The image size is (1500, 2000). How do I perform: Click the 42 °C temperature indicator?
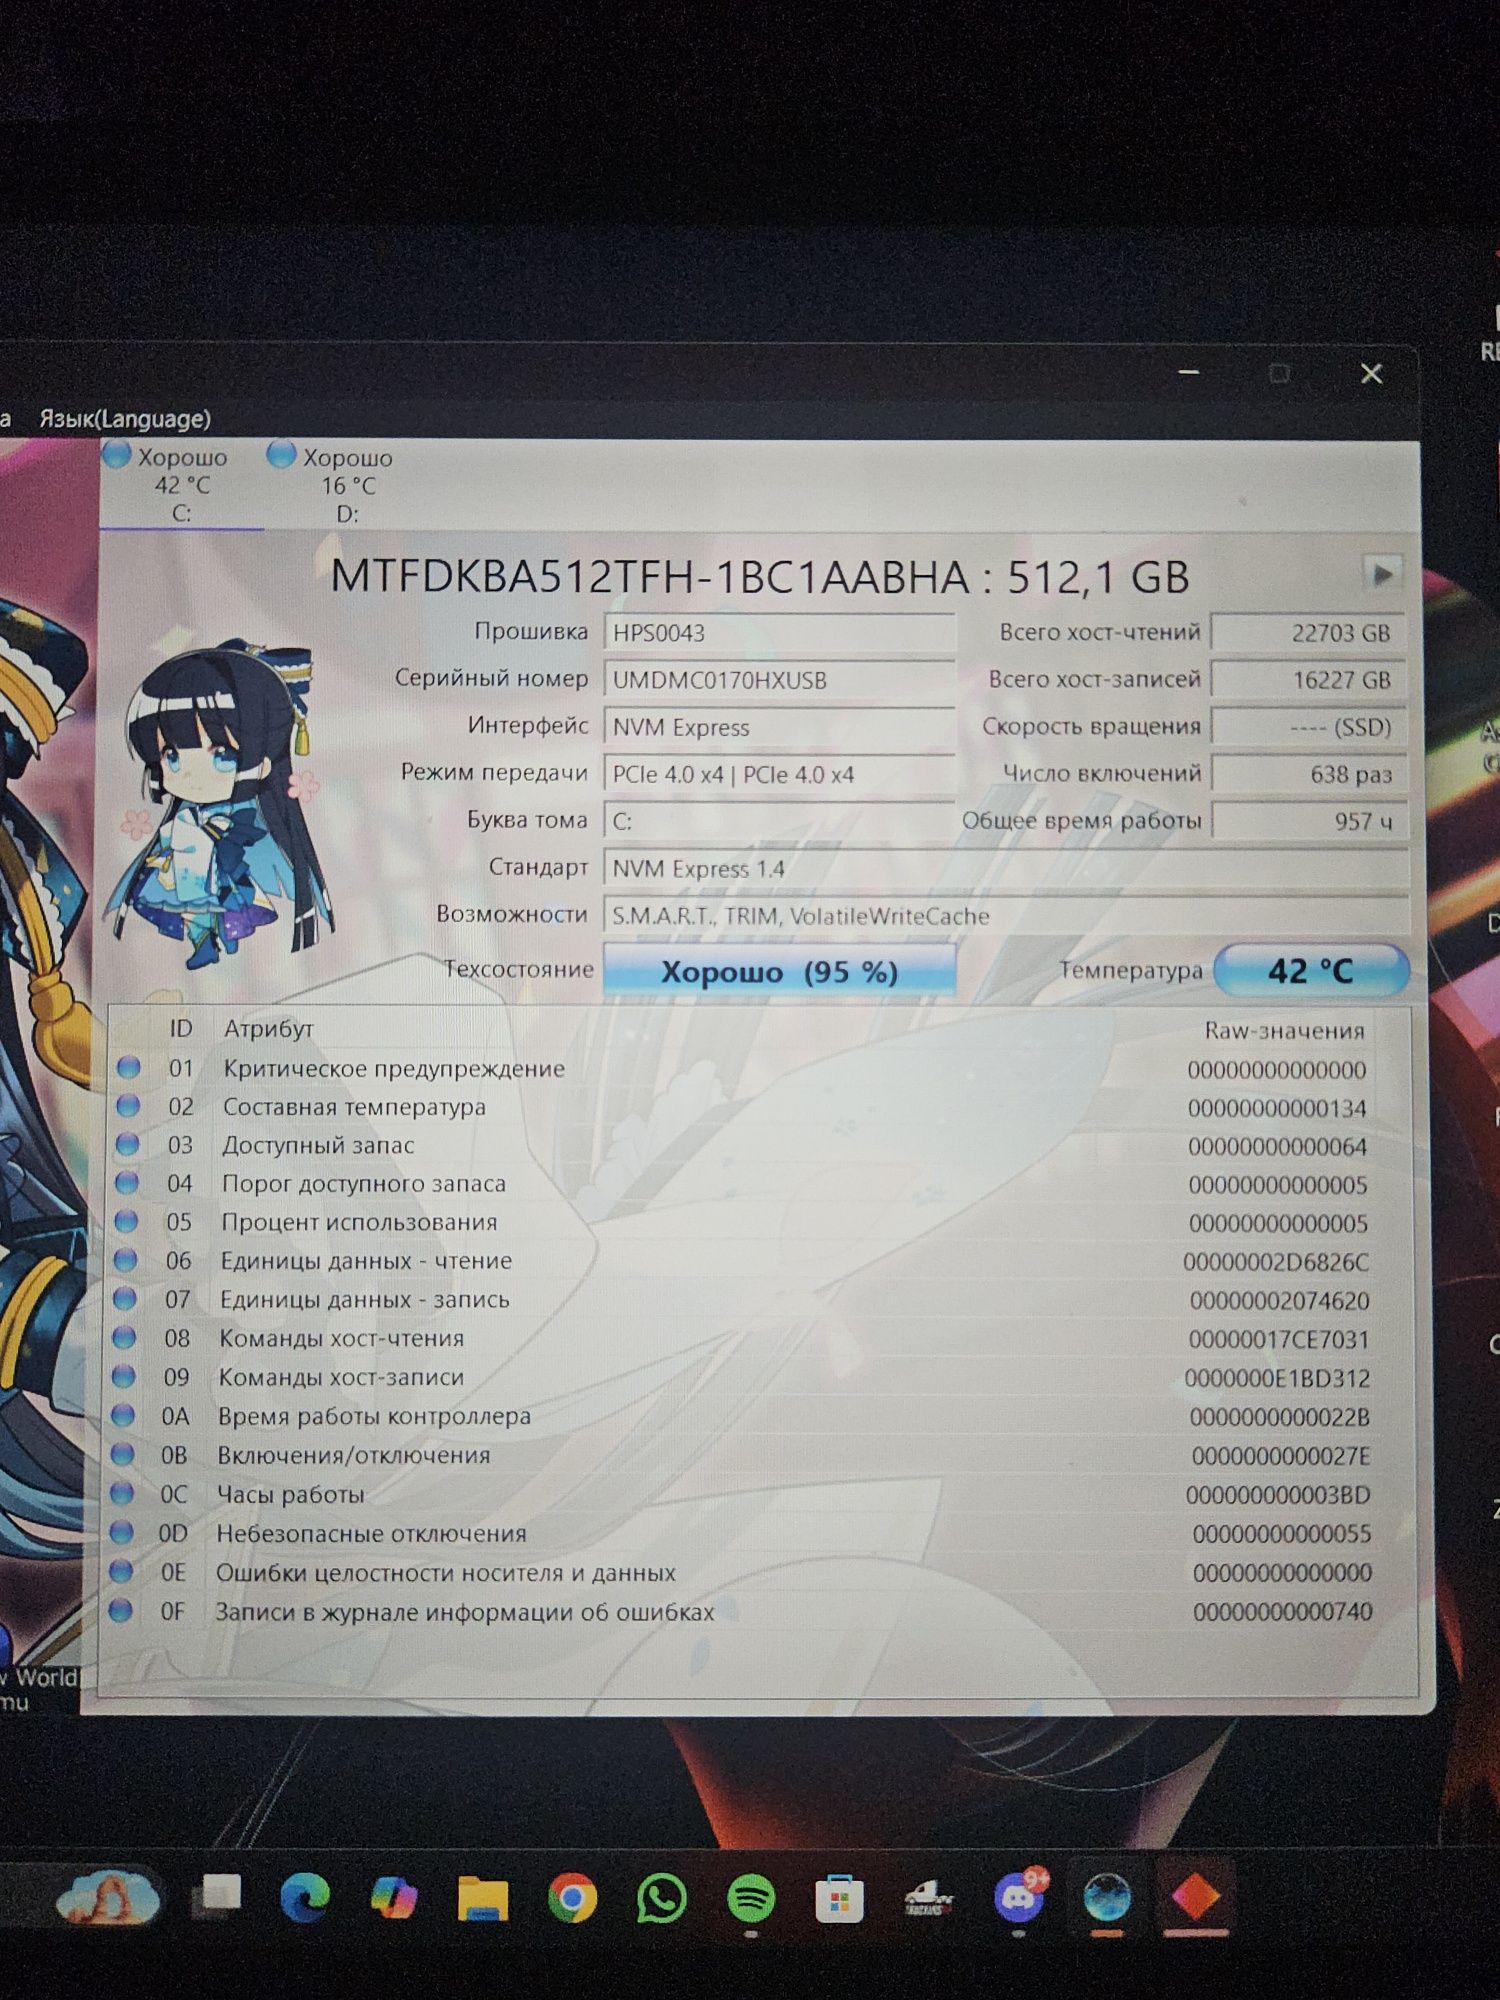point(1310,970)
